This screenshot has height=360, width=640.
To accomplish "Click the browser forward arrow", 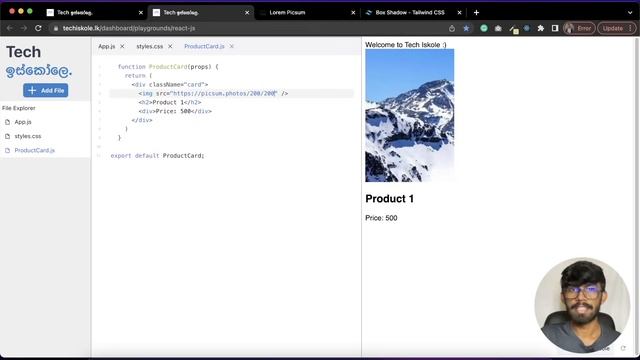I will 24,28.
